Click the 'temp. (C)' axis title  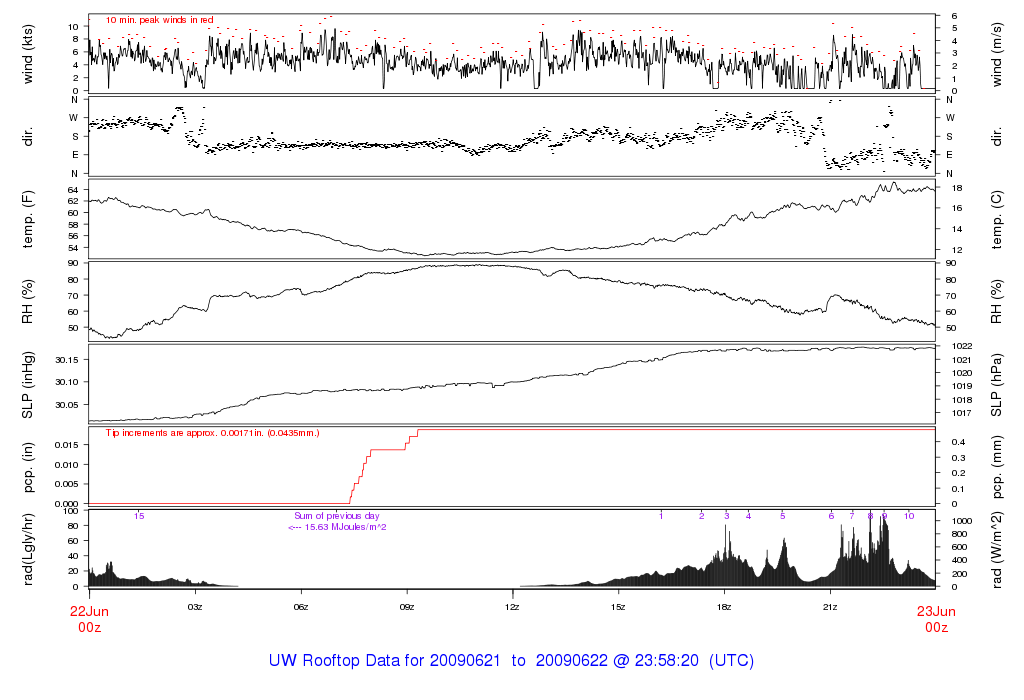pyautogui.click(x=997, y=219)
